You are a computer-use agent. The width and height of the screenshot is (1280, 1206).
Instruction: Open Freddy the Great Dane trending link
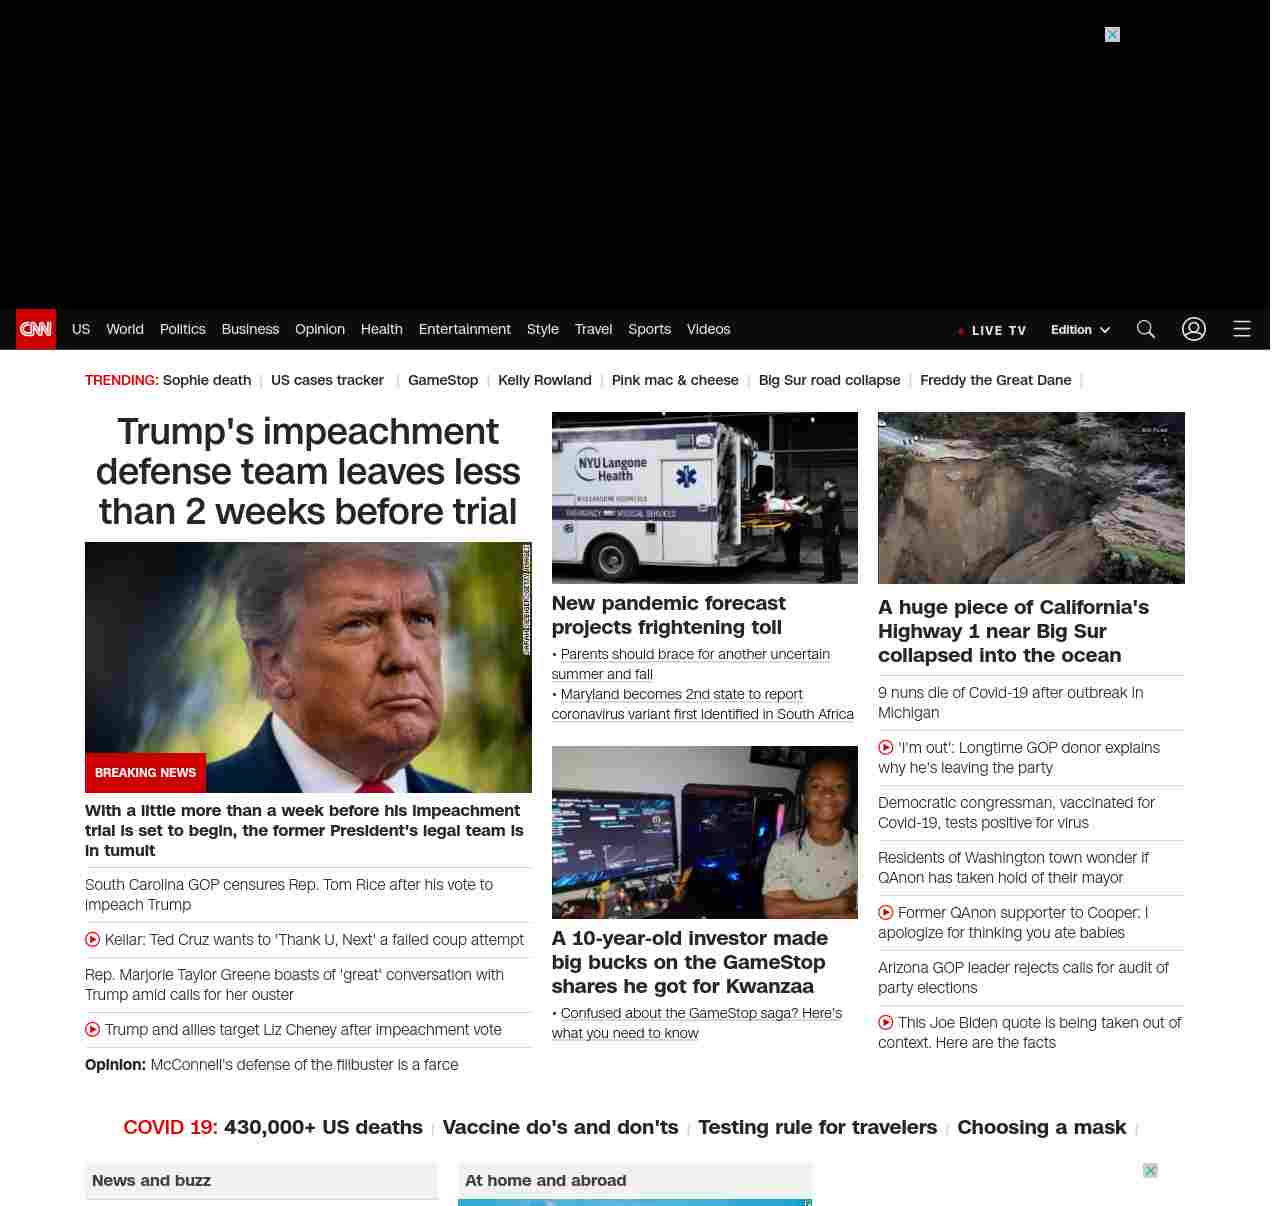pyautogui.click(x=995, y=380)
